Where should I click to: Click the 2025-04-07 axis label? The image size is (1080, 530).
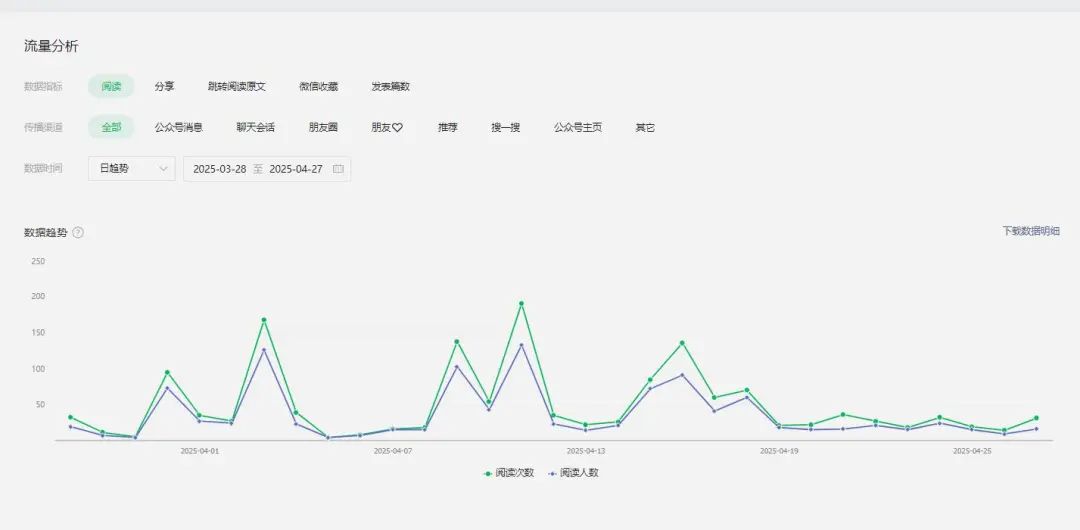tap(393, 451)
